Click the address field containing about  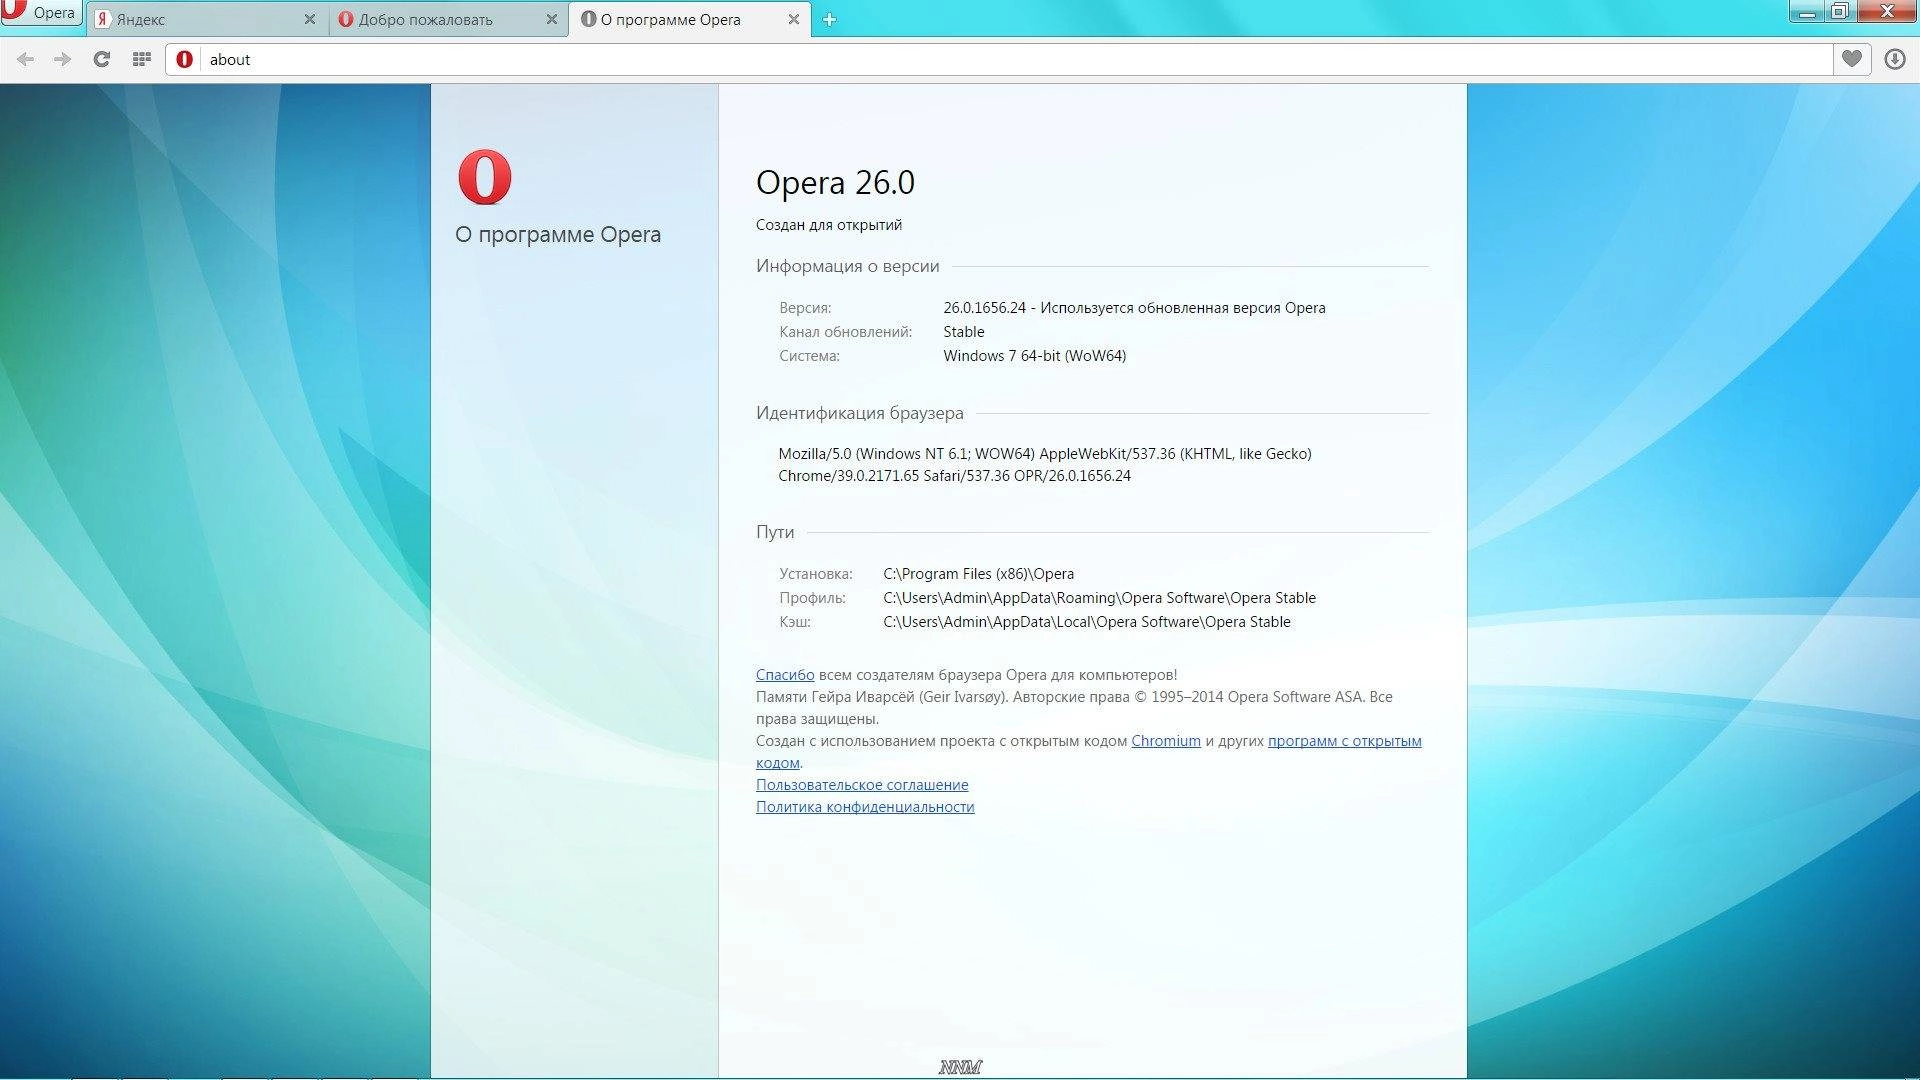(1015, 60)
